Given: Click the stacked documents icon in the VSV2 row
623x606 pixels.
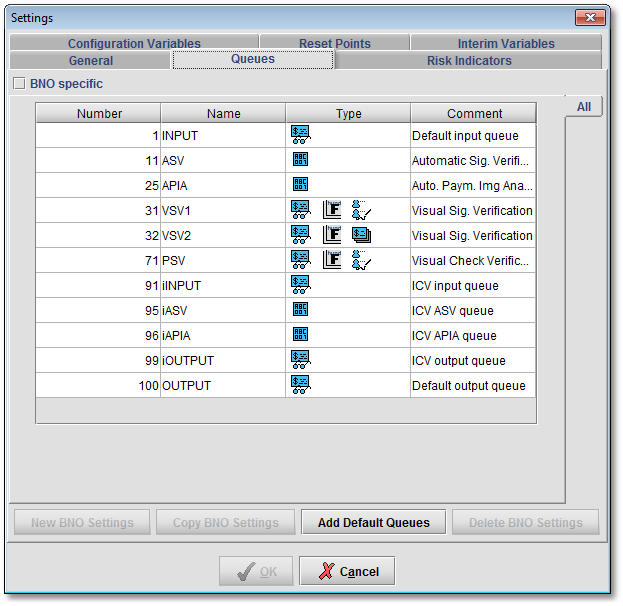Looking at the screenshot, I should coord(362,235).
